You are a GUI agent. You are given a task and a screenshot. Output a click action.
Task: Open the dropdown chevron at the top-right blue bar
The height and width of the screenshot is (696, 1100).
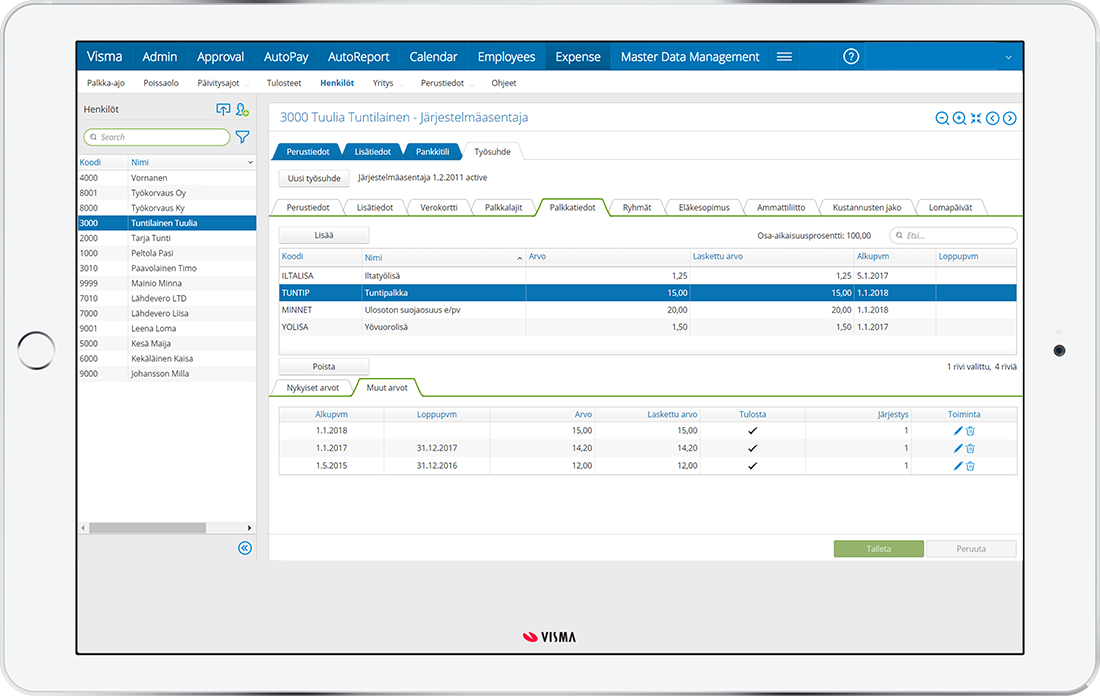point(1008,56)
